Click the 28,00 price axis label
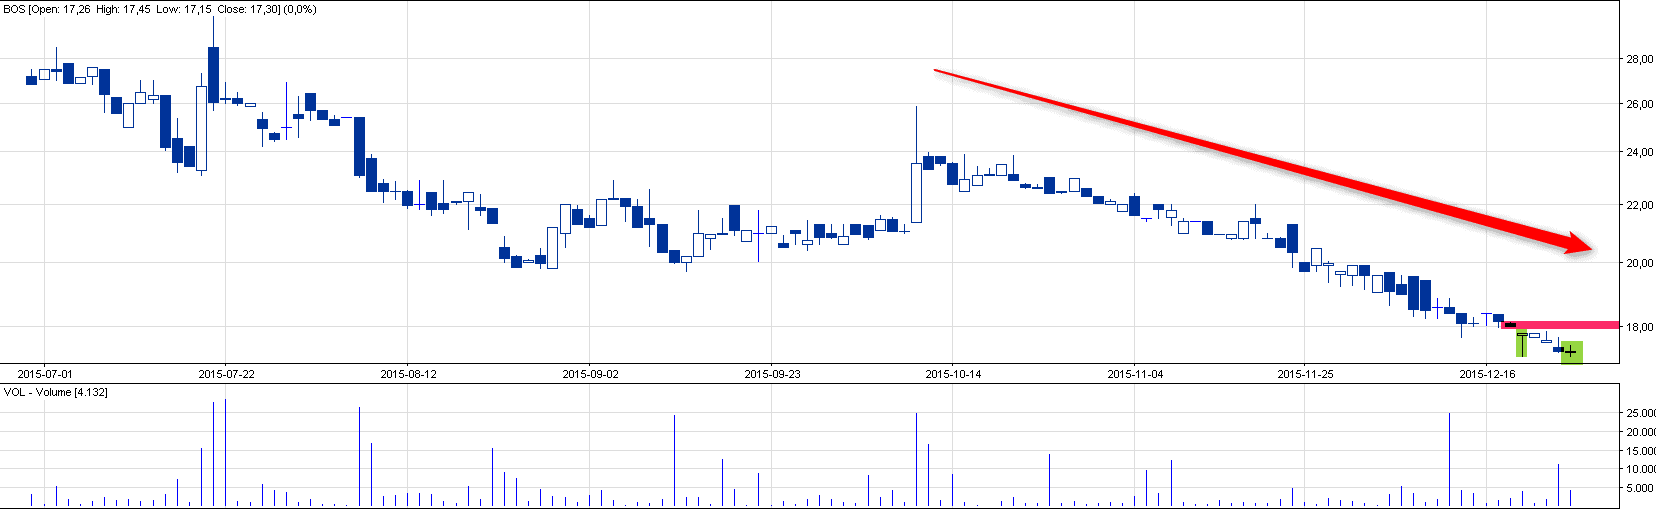The height and width of the screenshot is (510, 1656). tap(1639, 60)
